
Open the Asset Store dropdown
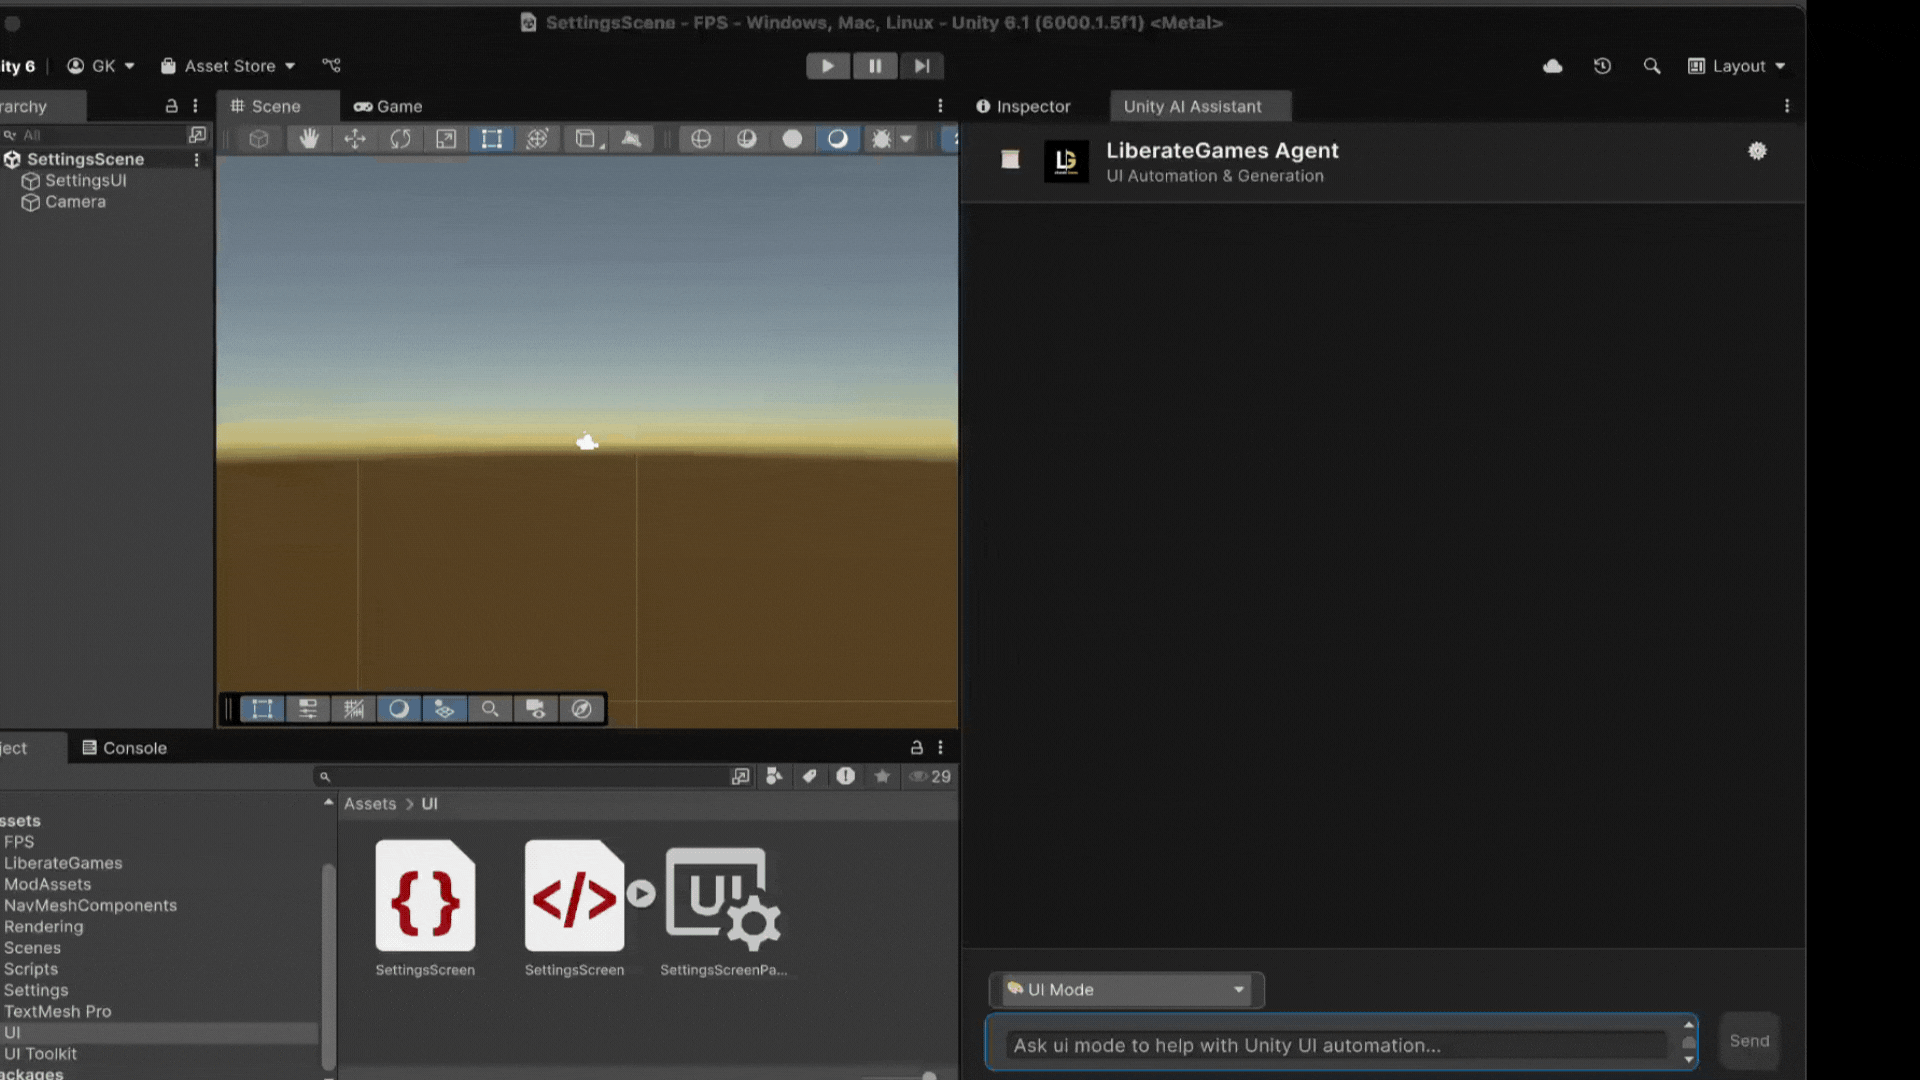click(x=228, y=66)
